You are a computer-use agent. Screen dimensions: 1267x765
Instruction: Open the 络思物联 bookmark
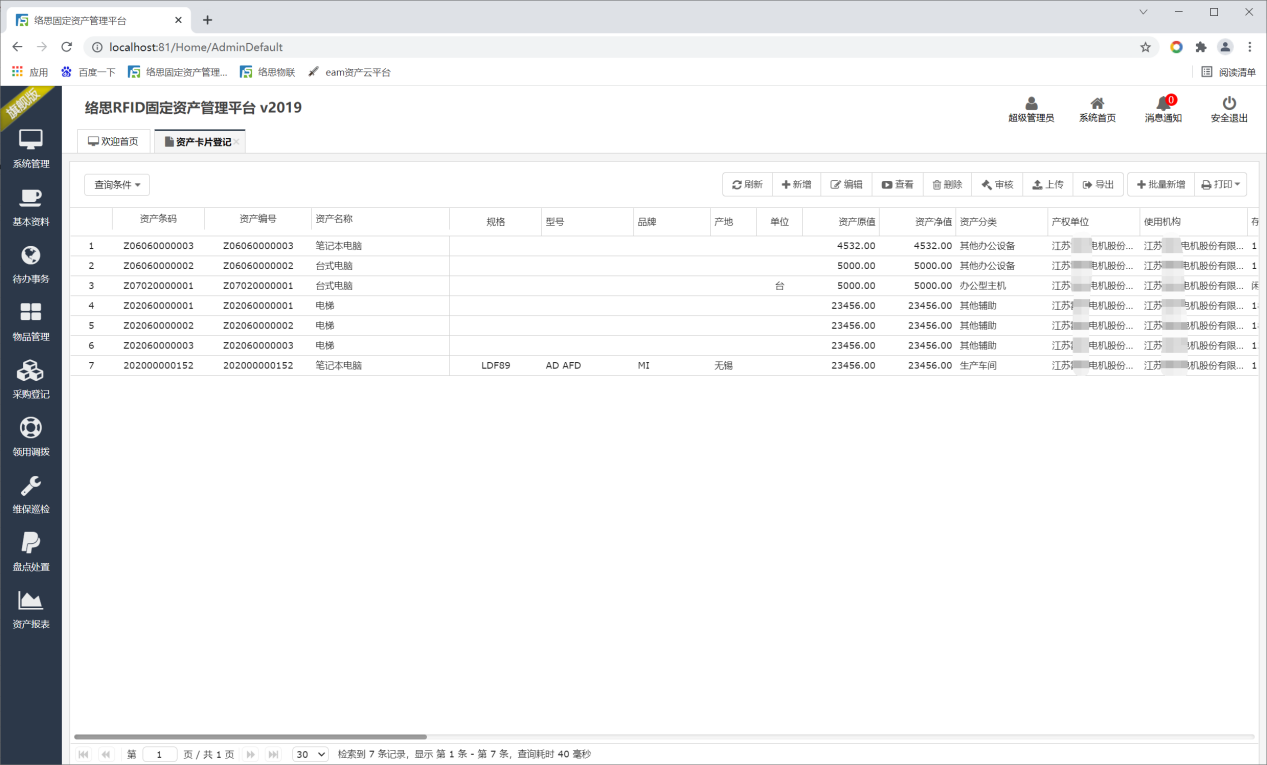coord(267,72)
